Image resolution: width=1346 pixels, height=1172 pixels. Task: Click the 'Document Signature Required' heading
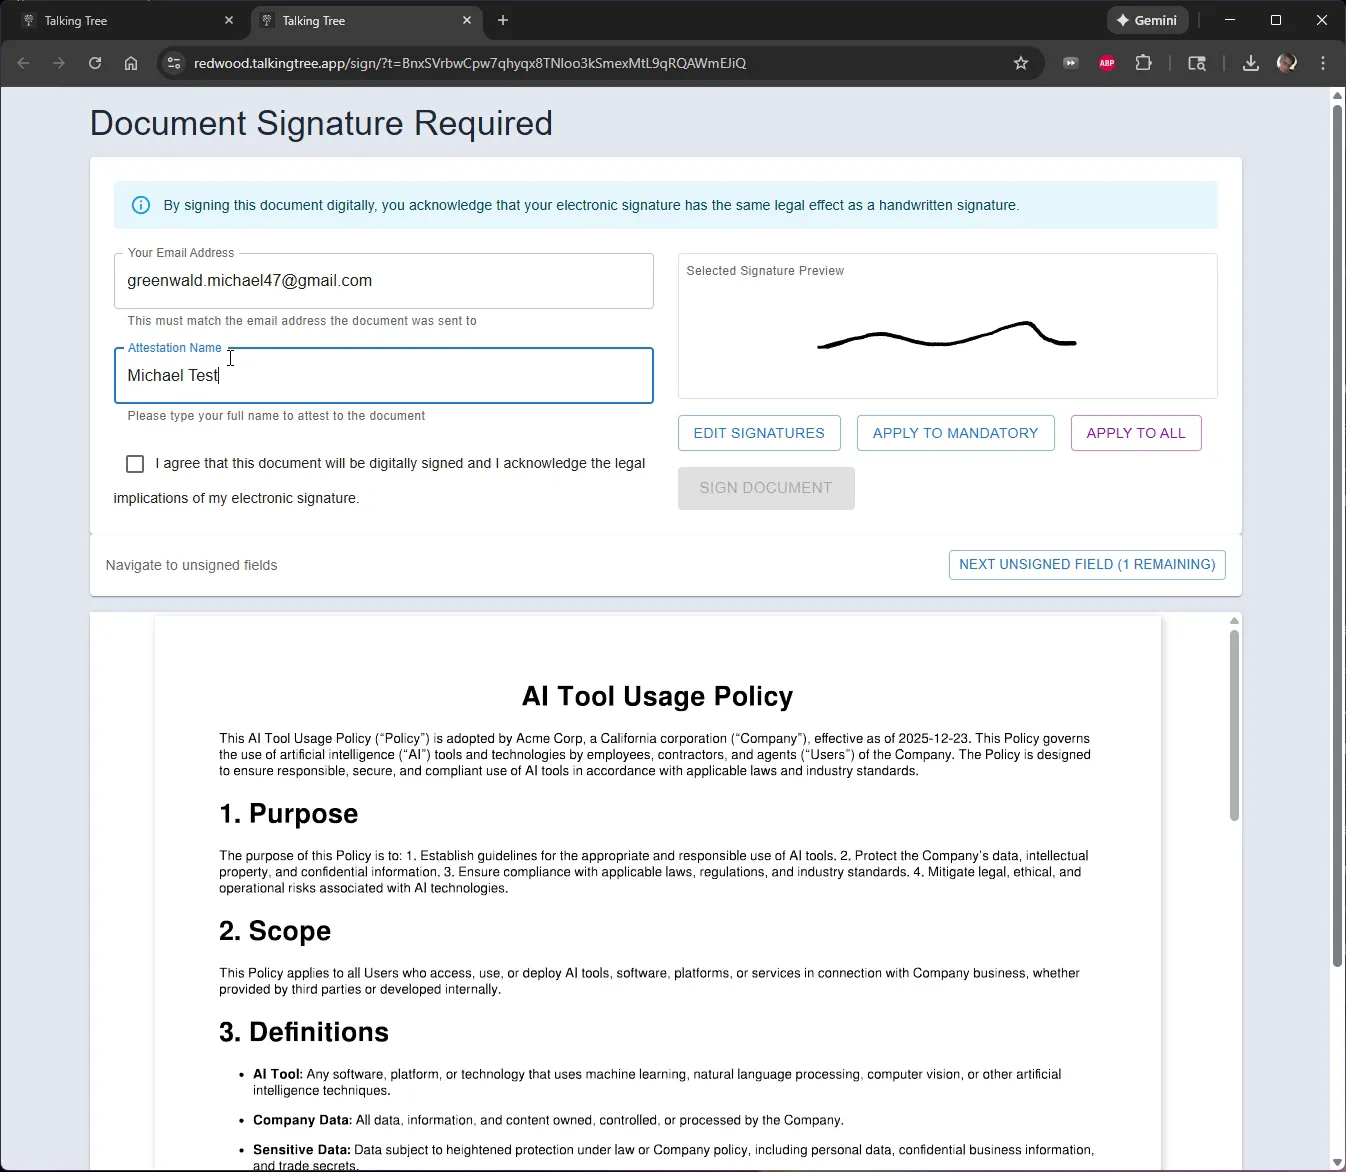321,123
